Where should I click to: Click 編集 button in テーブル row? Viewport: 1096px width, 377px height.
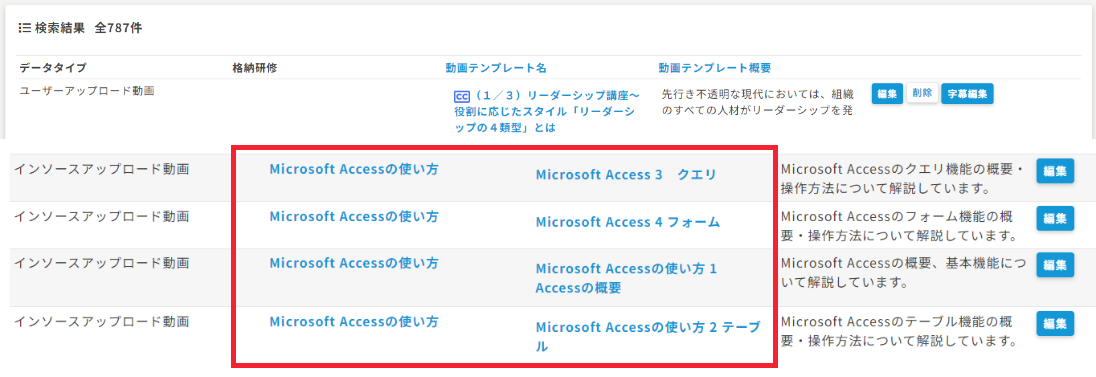click(x=1055, y=324)
